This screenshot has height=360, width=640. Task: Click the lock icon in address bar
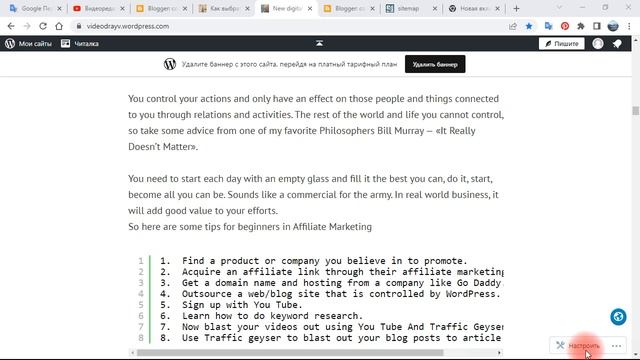(x=79, y=26)
